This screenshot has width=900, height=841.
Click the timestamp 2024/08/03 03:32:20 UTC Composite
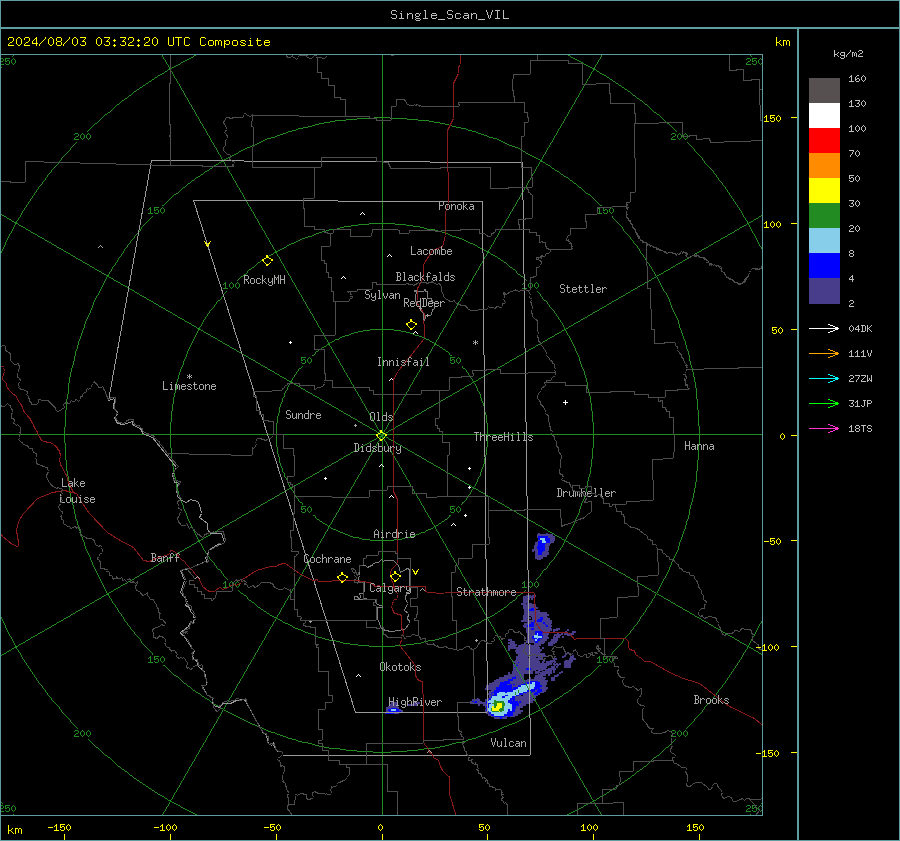click(139, 42)
